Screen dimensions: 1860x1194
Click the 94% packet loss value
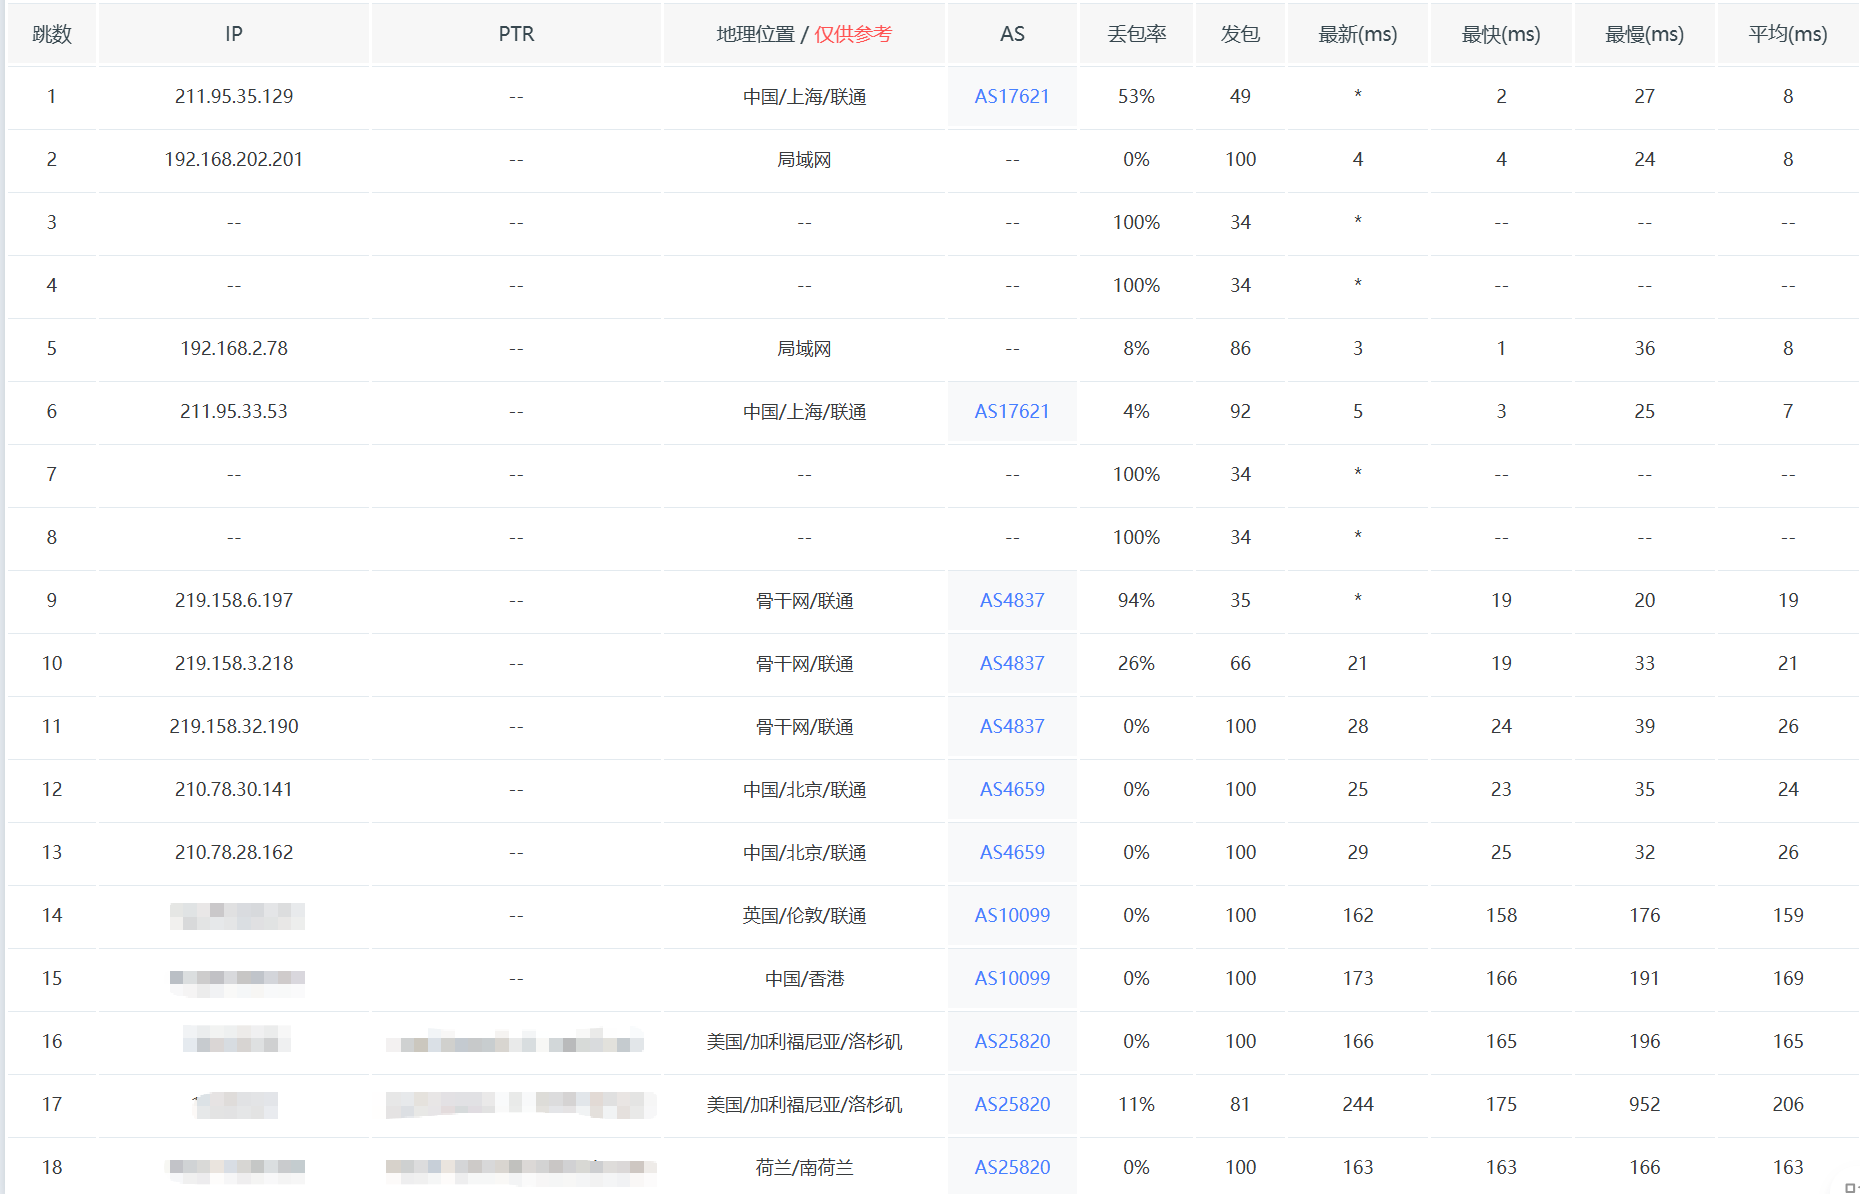pos(1136,600)
